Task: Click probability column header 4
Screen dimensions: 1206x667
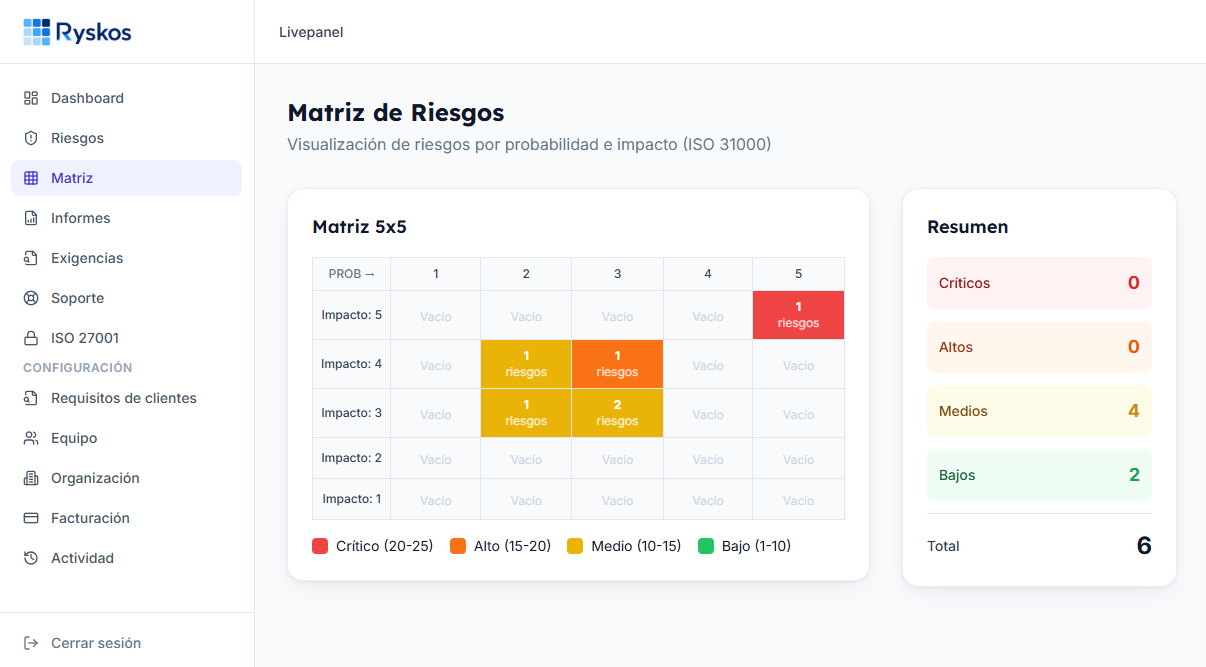Action: tap(708, 274)
